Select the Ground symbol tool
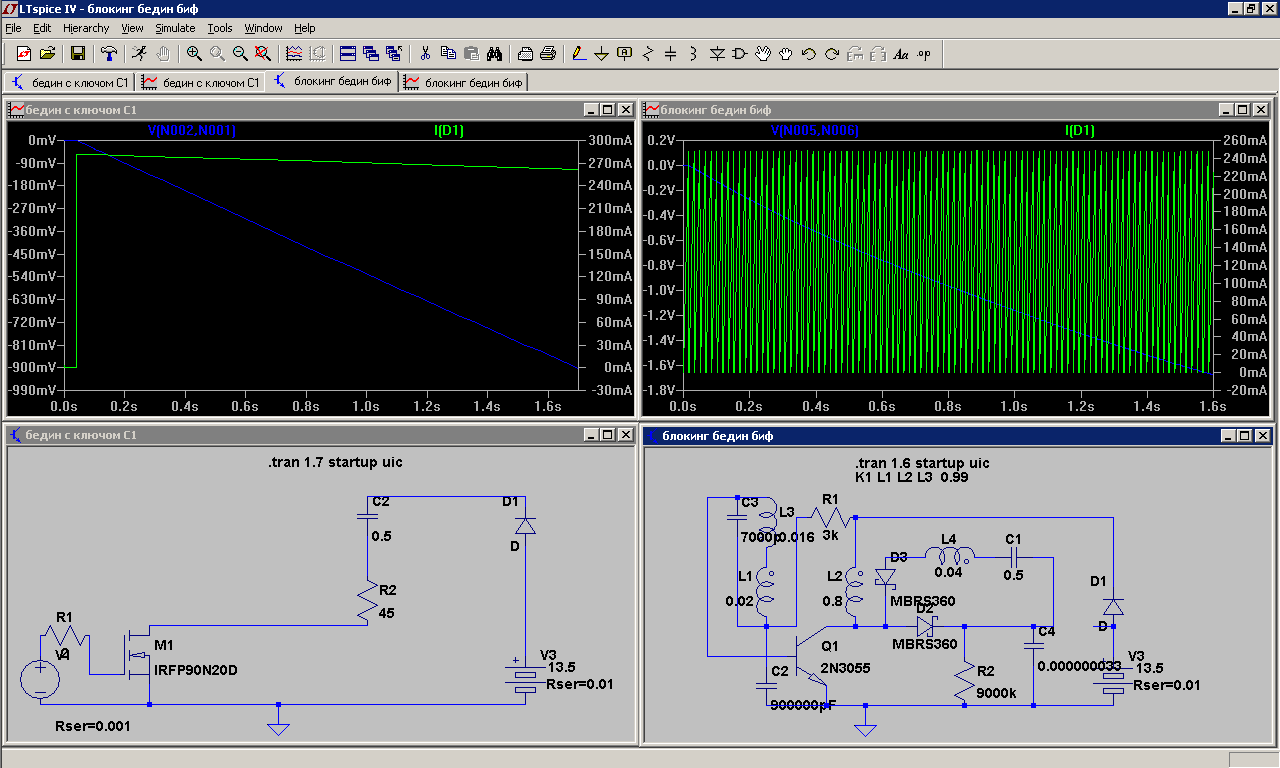Image resolution: width=1280 pixels, height=768 pixels. tap(601, 53)
